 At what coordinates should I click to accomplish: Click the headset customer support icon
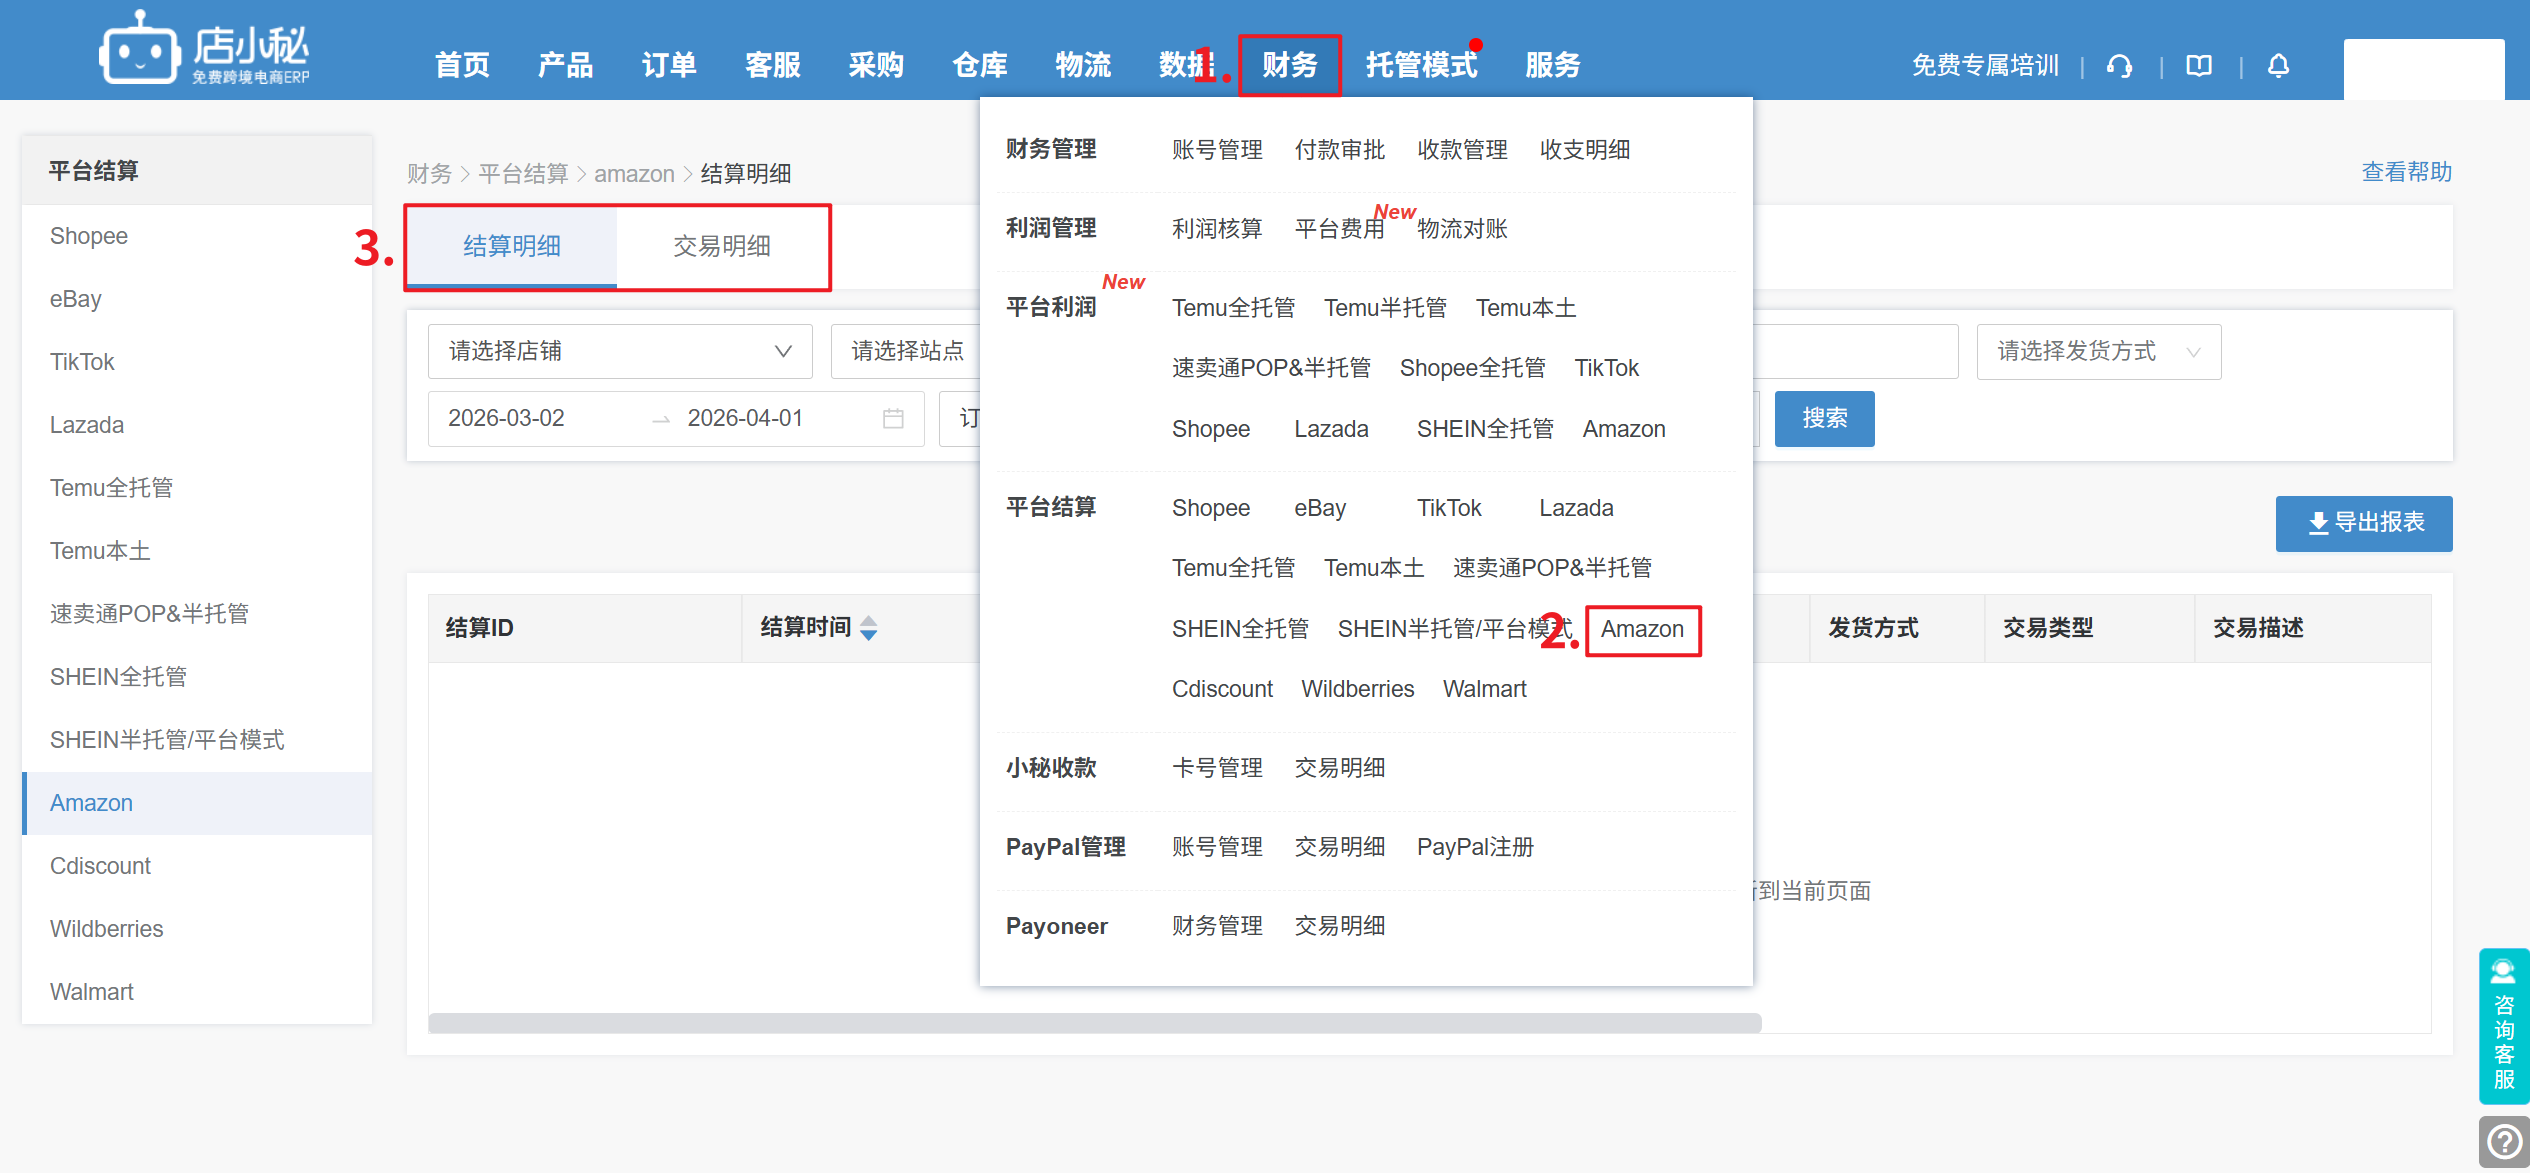(2119, 66)
